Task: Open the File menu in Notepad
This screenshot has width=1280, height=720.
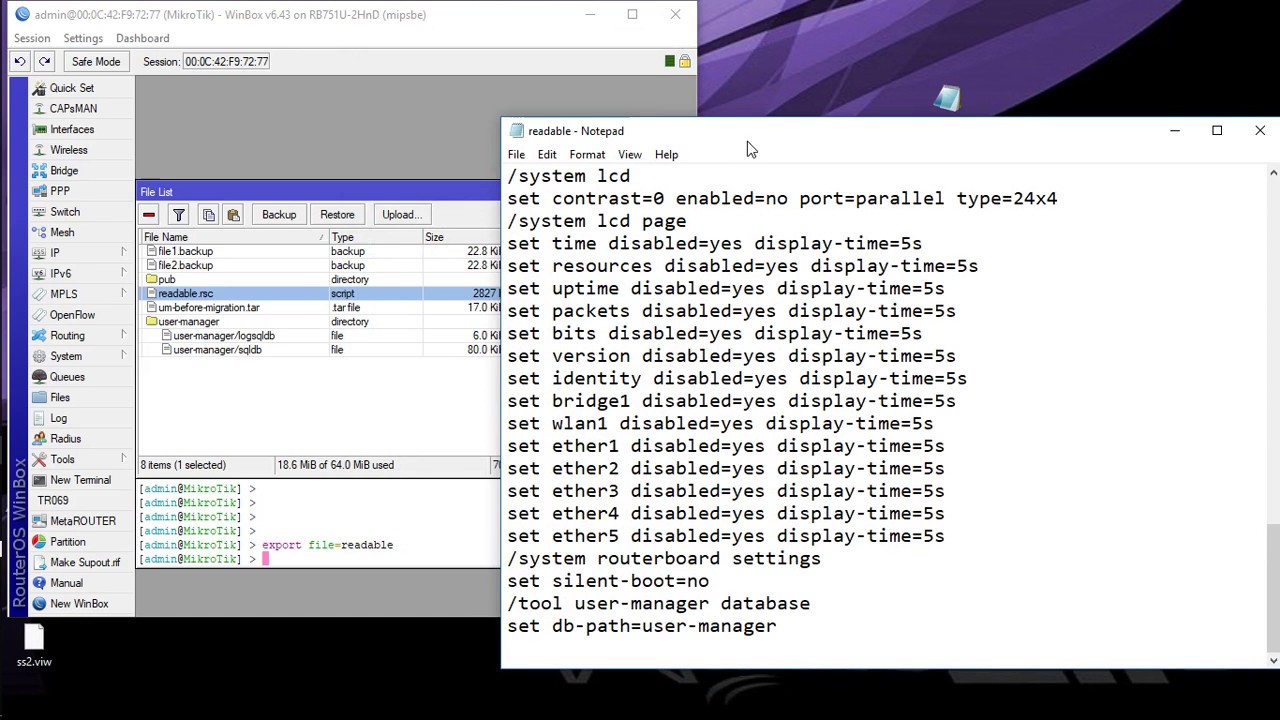Action: tap(516, 154)
